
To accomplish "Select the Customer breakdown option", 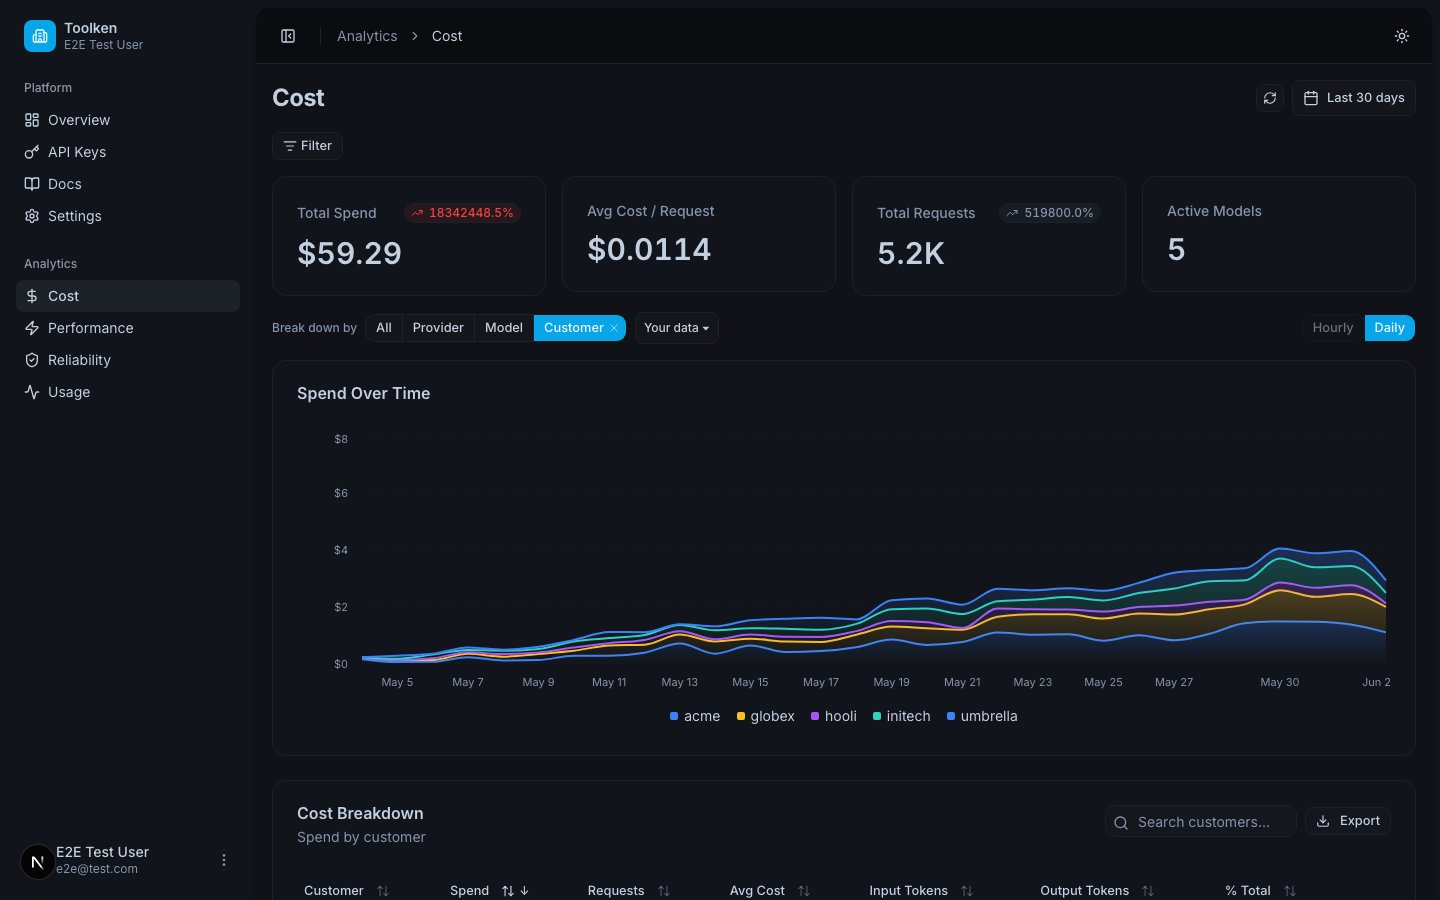I will coord(574,328).
